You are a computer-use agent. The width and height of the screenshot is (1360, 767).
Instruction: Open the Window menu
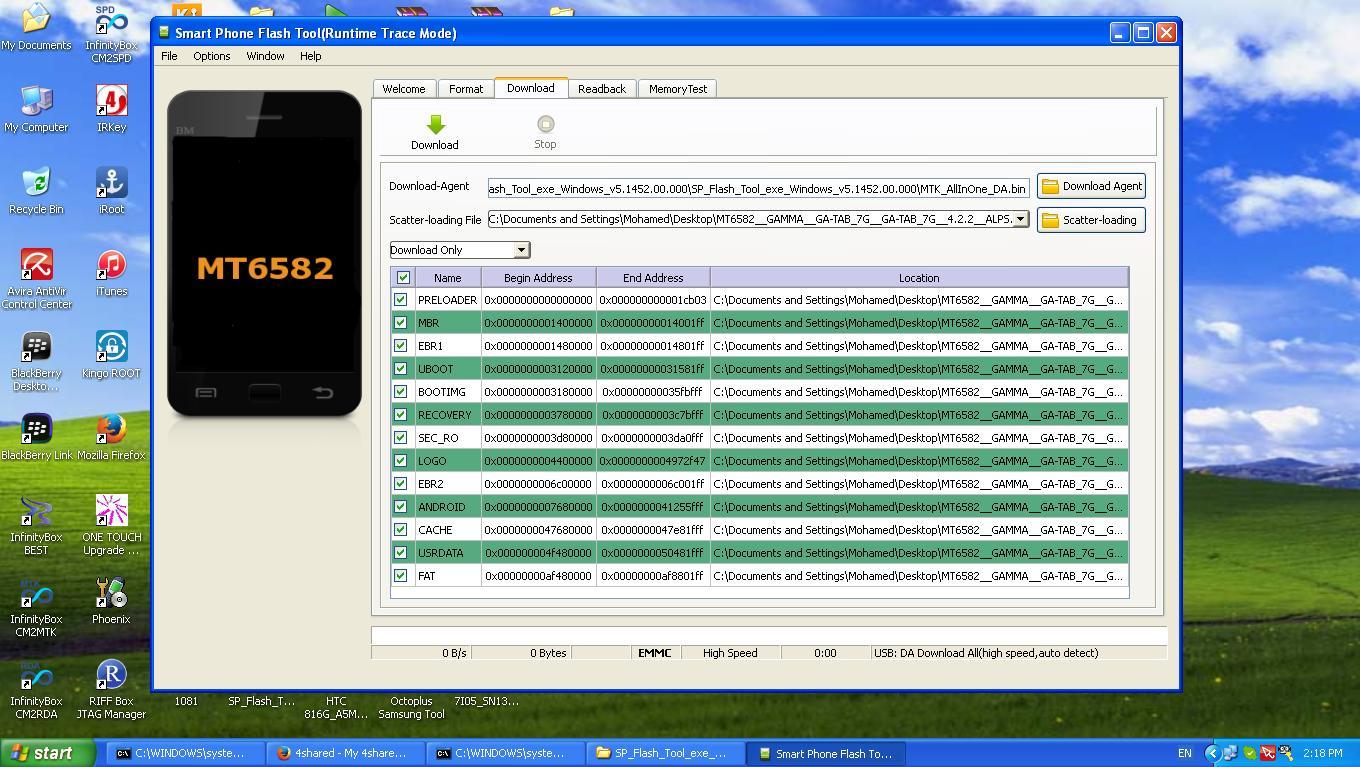[265, 56]
